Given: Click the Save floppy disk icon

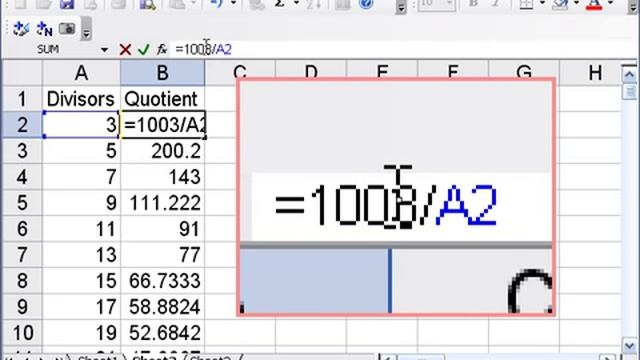Looking at the screenshot, I should pyautogui.click(x=67, y=4).
